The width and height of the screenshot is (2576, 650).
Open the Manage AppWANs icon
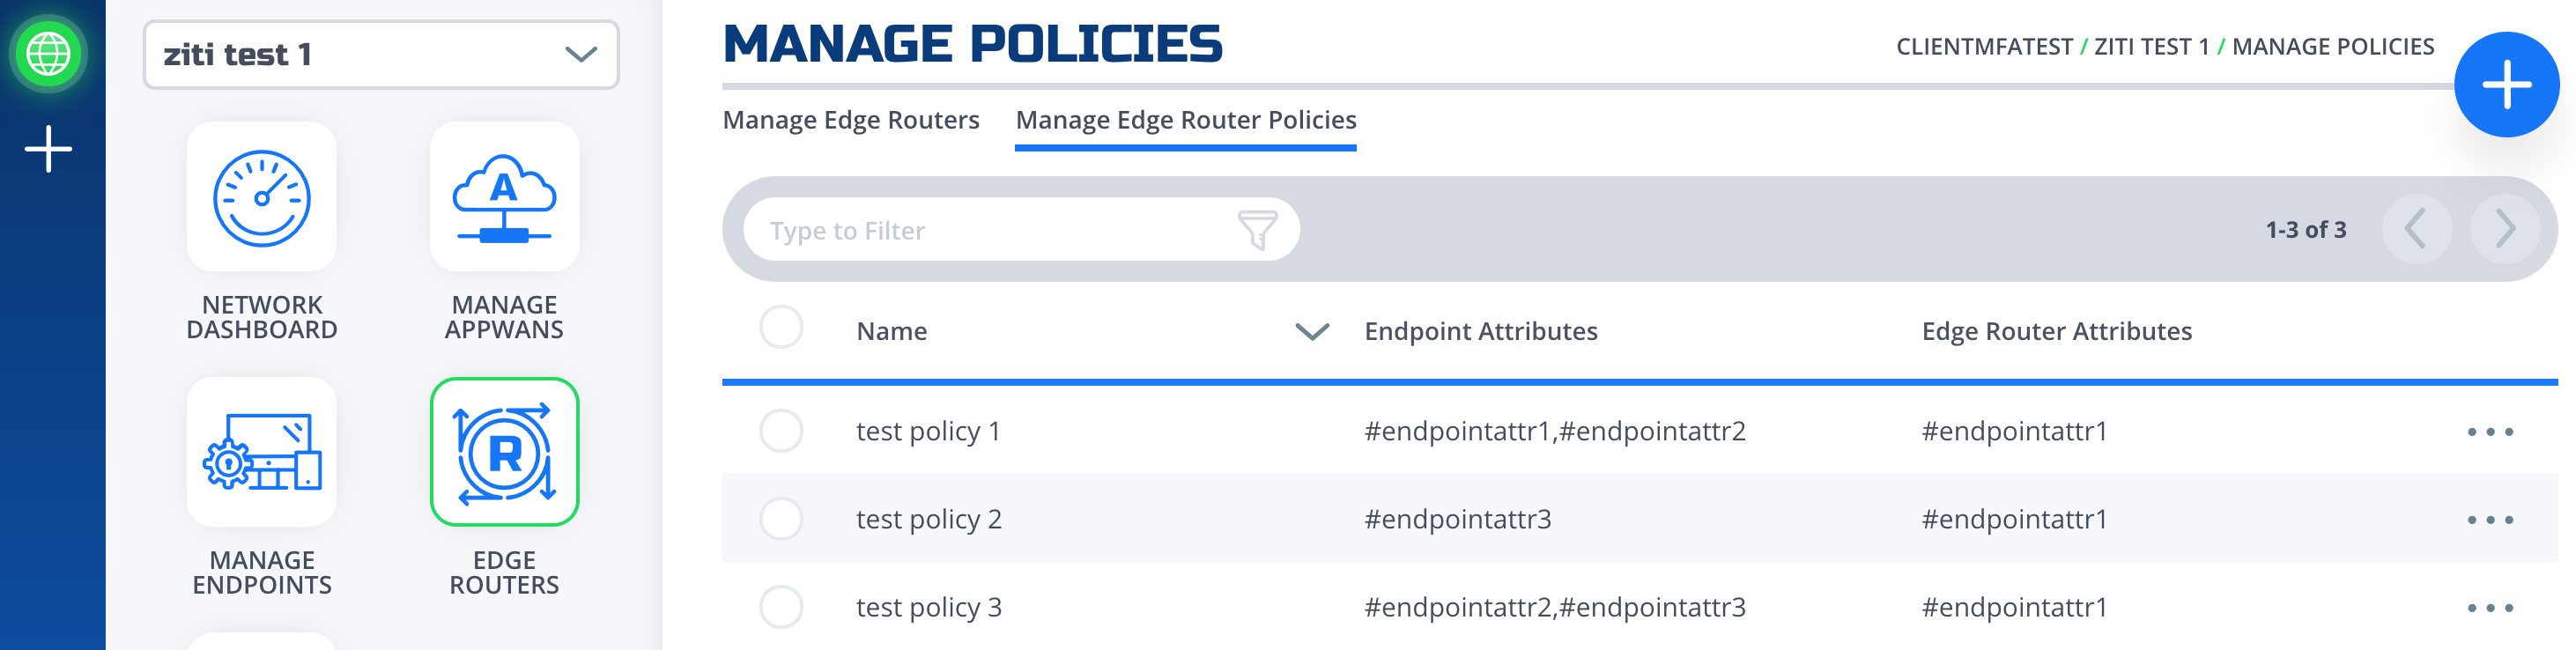coord(504,197)
